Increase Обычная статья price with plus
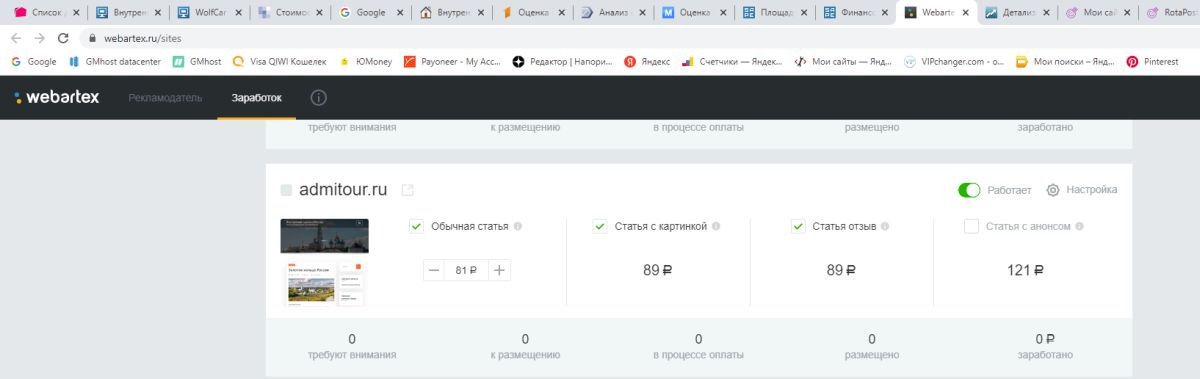 pyautogui.click(x=500, y=270)
